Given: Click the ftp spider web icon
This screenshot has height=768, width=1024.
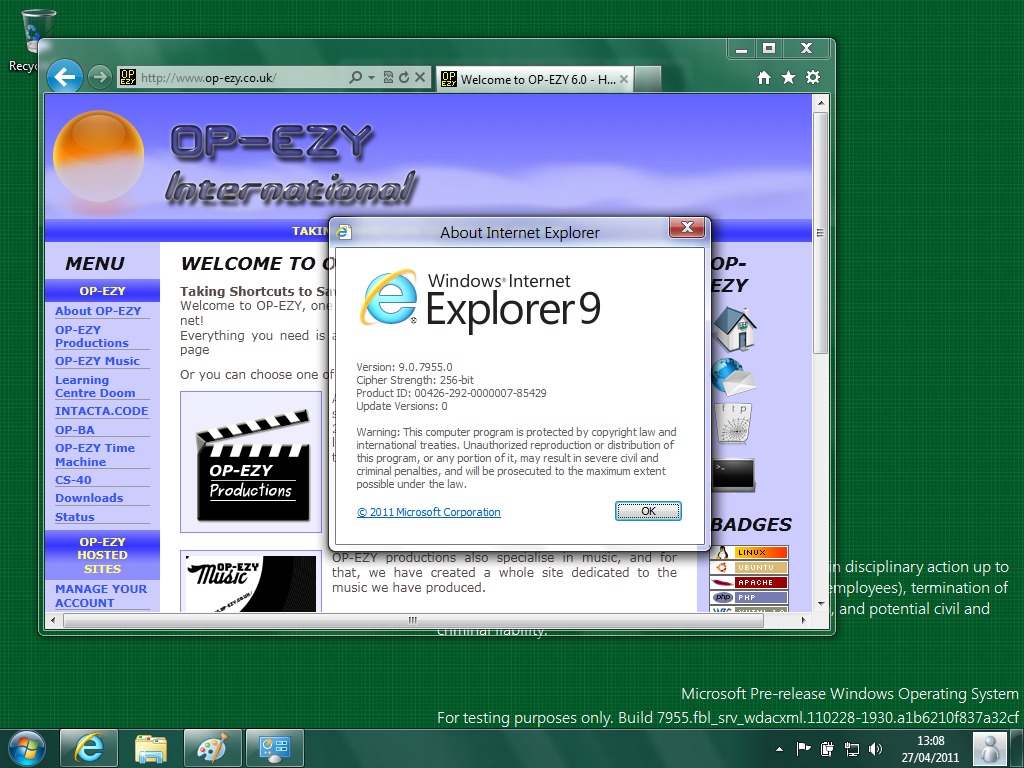Looking at the screenshot, I should pyautogui.click(x=733, y=423).
